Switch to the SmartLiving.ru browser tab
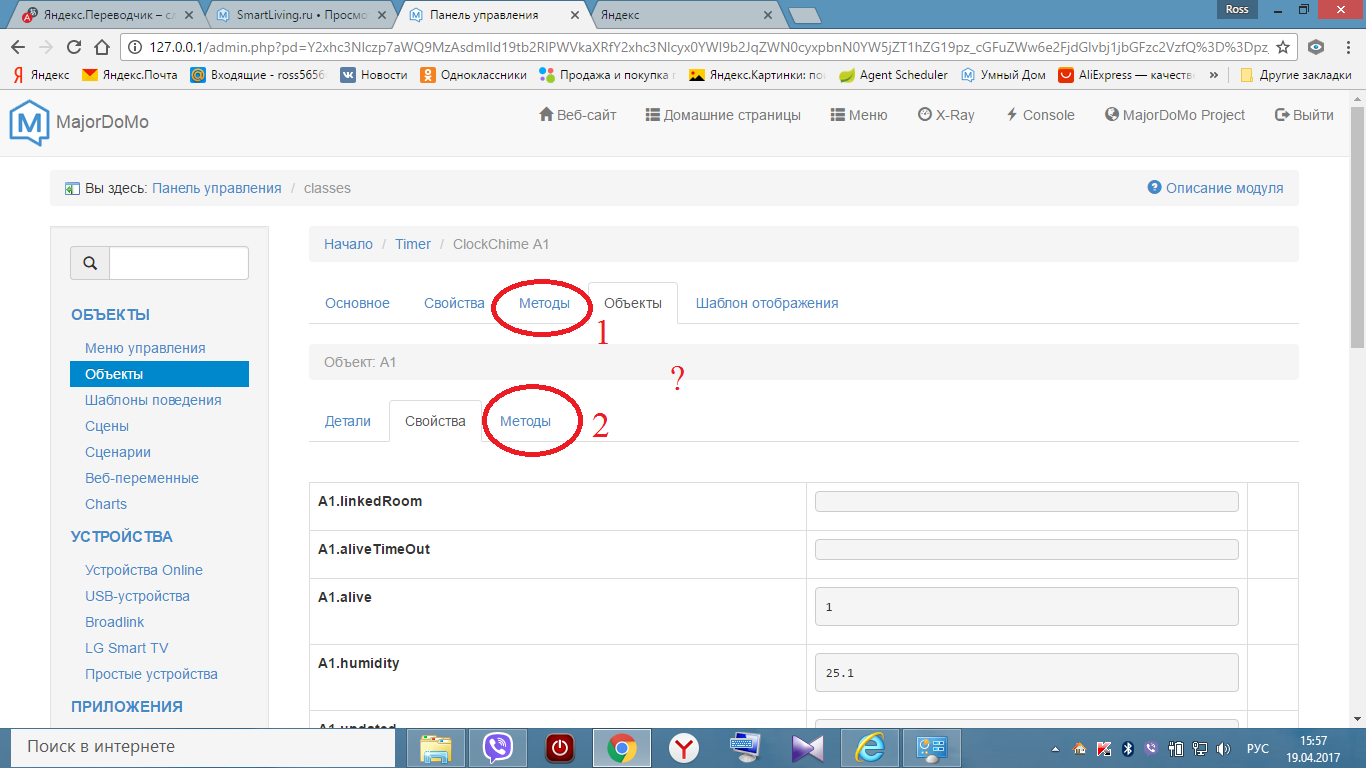Viewport: 1366px width, 768px height. pos(300,16)
